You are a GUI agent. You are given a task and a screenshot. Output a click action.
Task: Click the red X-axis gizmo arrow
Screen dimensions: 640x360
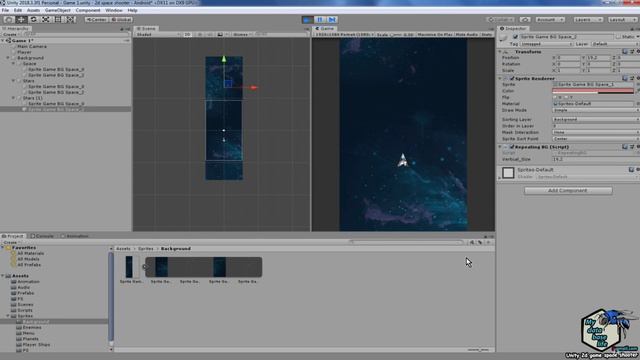click(254, 87)
